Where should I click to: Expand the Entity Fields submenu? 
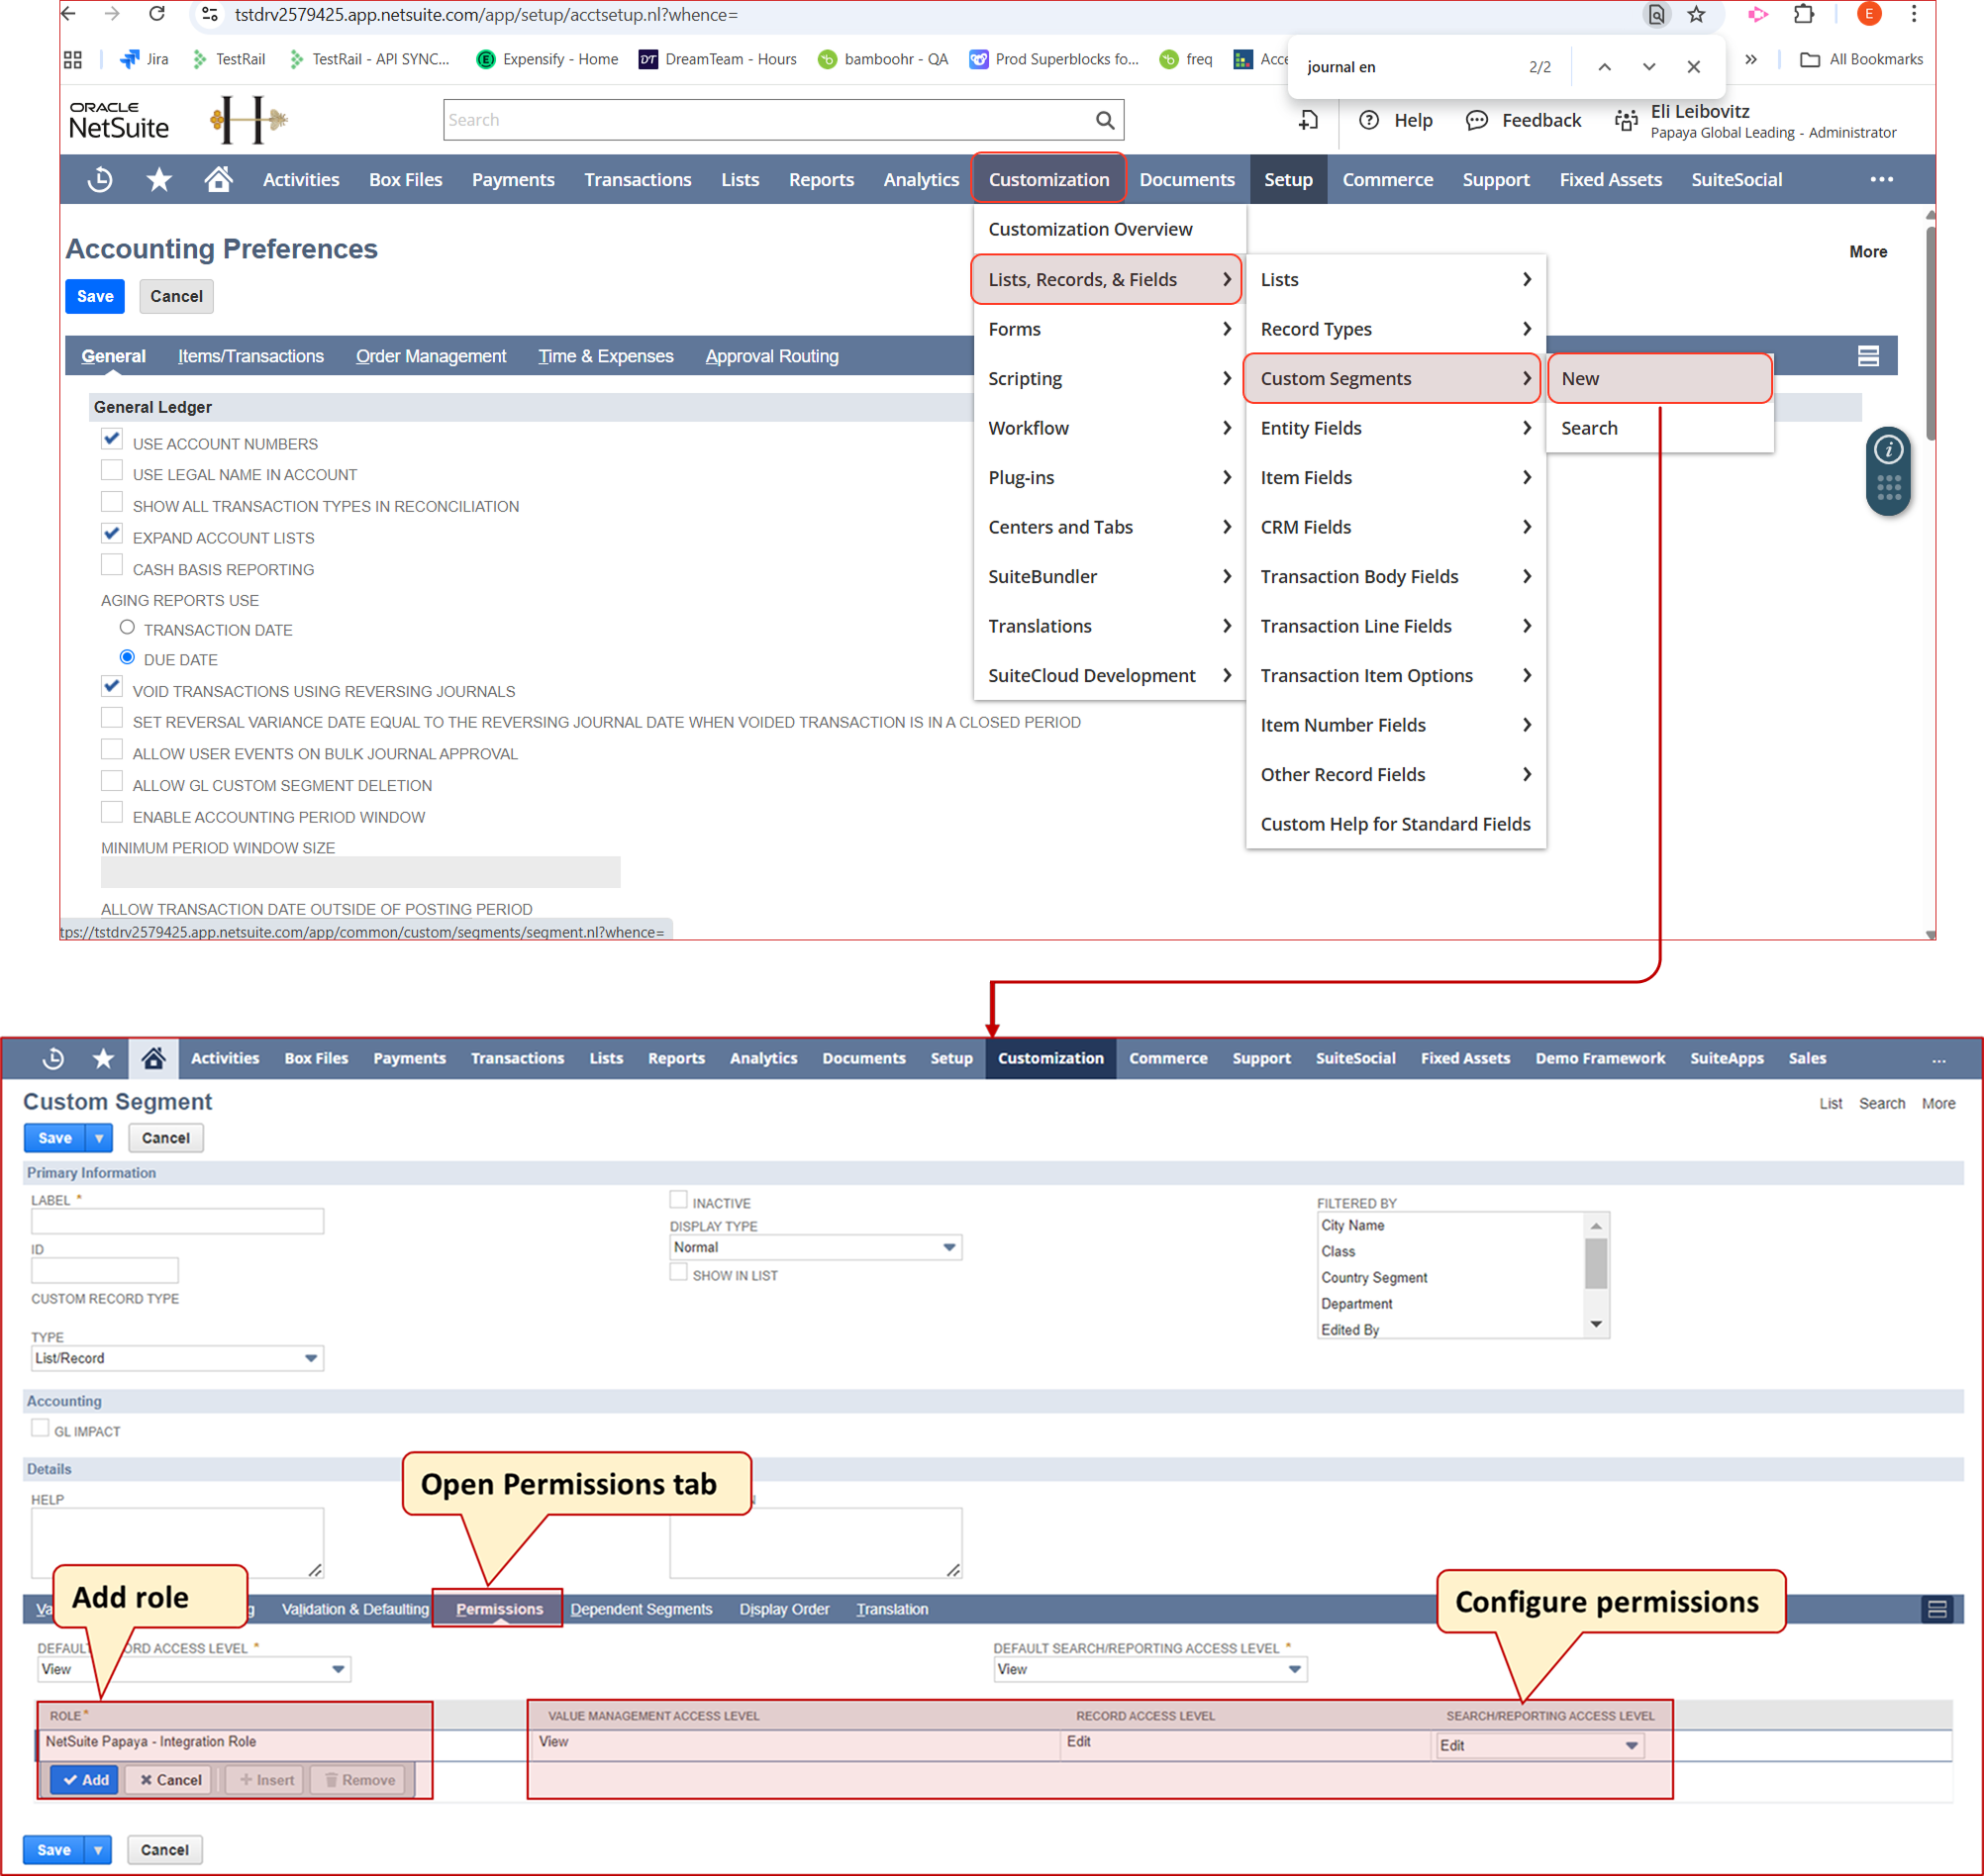click(x=1395, y=428)
